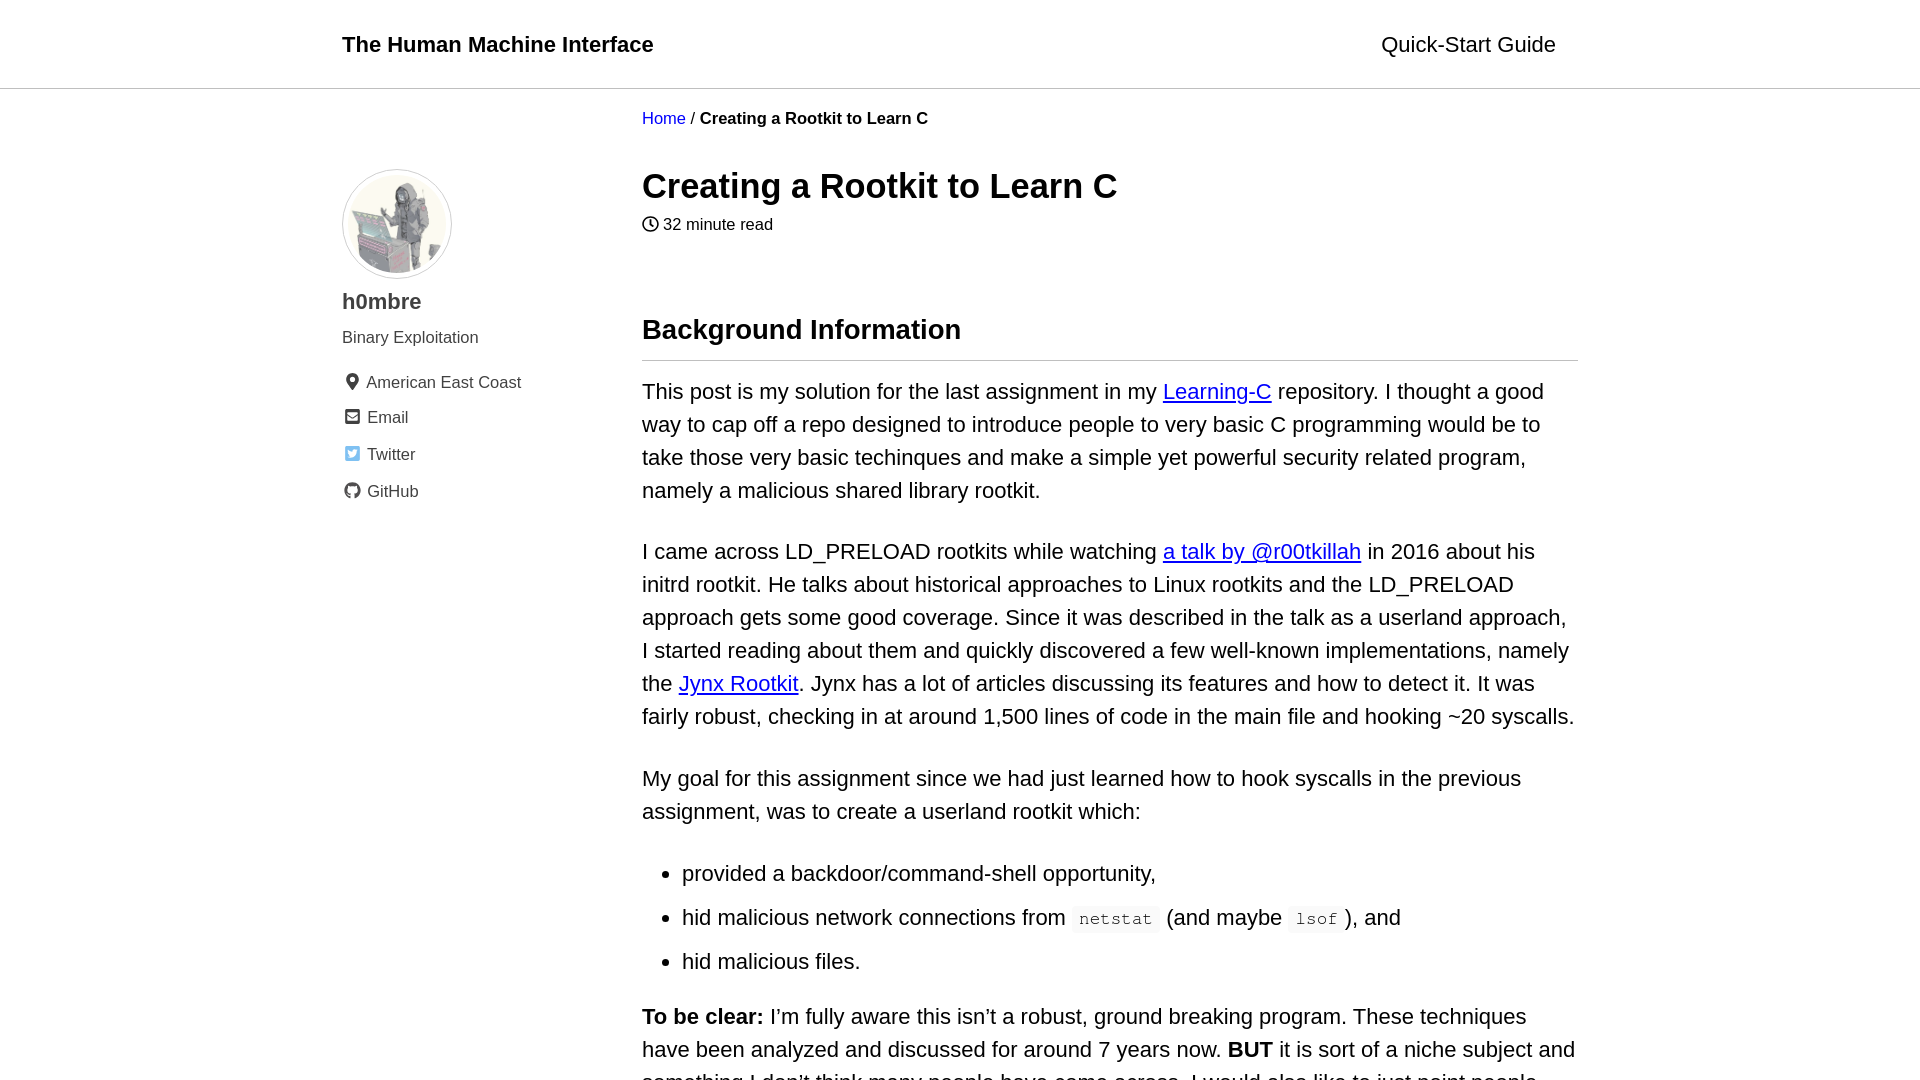Open the Learning-C repository link
1920x1080 pixels.
coord(1216,392)
